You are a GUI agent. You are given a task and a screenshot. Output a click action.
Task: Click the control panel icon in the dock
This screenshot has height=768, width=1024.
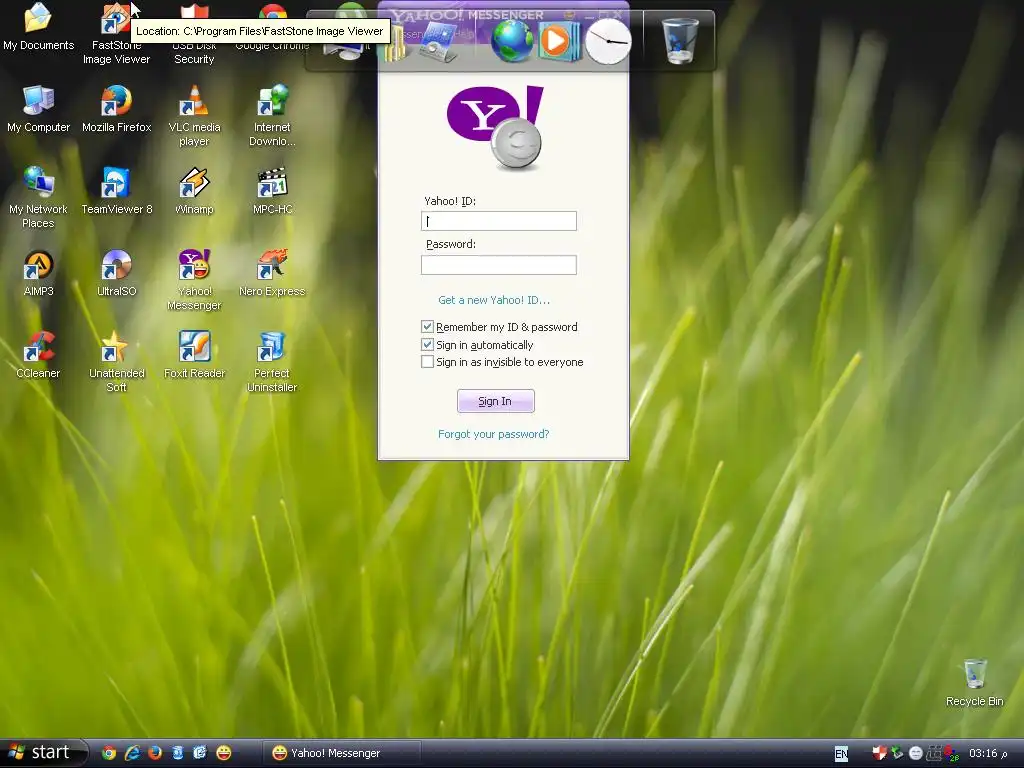[438, 43]
